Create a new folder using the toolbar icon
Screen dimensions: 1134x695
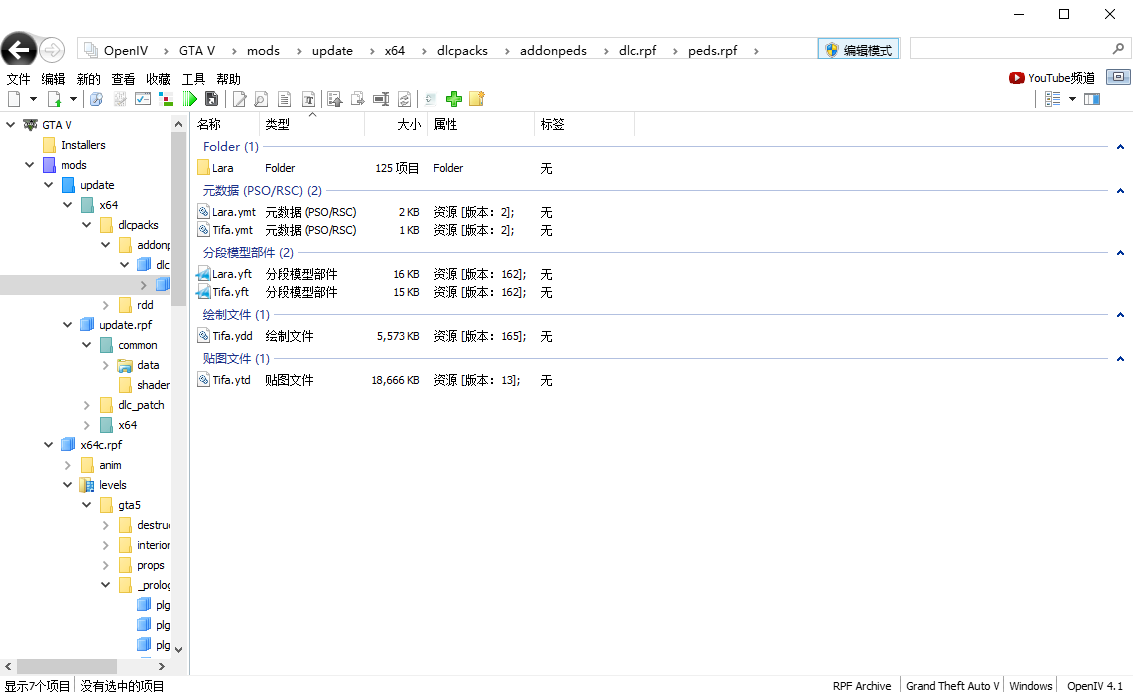(x=477, y=98)
